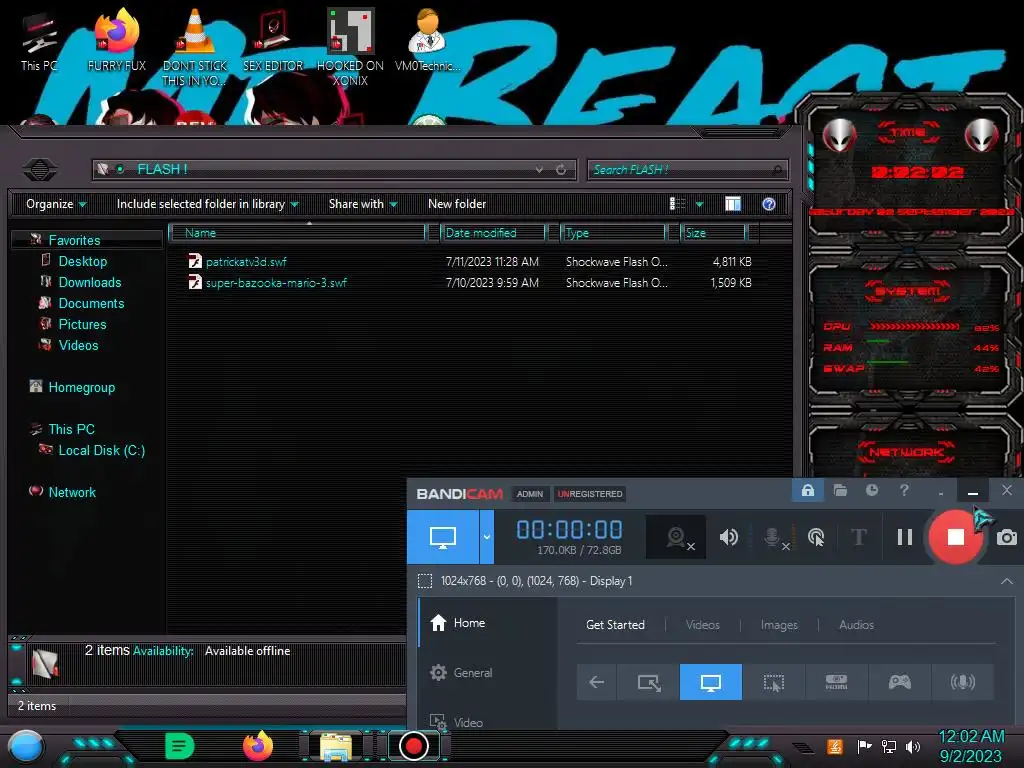Open the HOOKED ON XONIX desktop shortcut
Image resolution: width=1024 pixels, height=768 pixels.
350,47
